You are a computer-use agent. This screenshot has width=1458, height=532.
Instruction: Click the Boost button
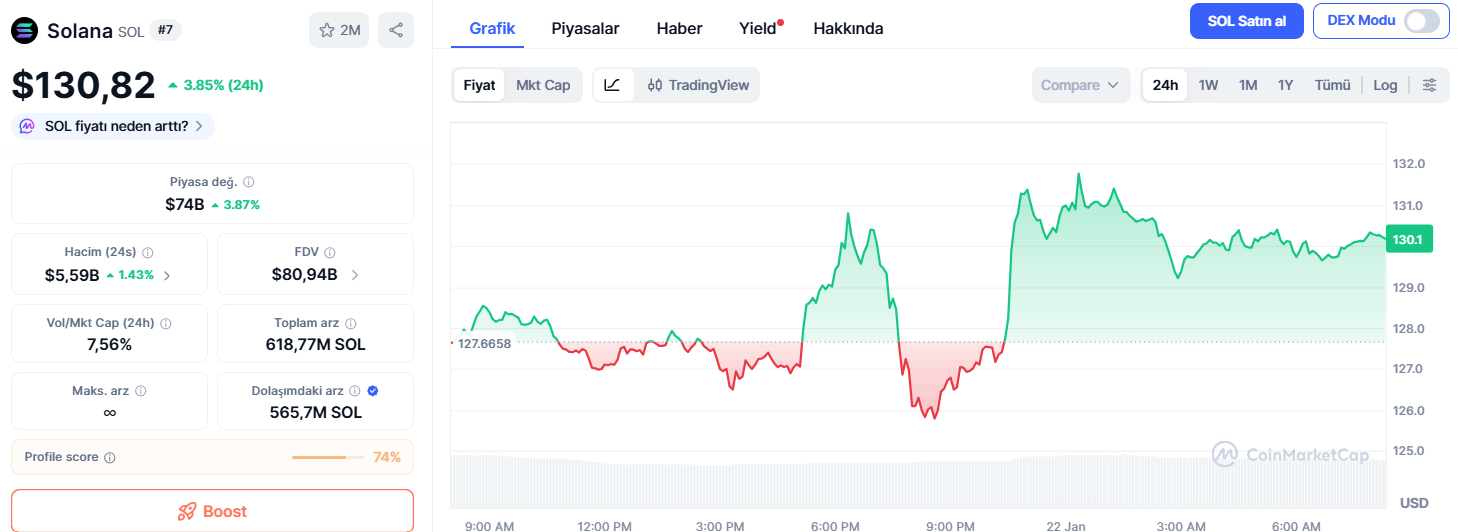click(212, 511)
